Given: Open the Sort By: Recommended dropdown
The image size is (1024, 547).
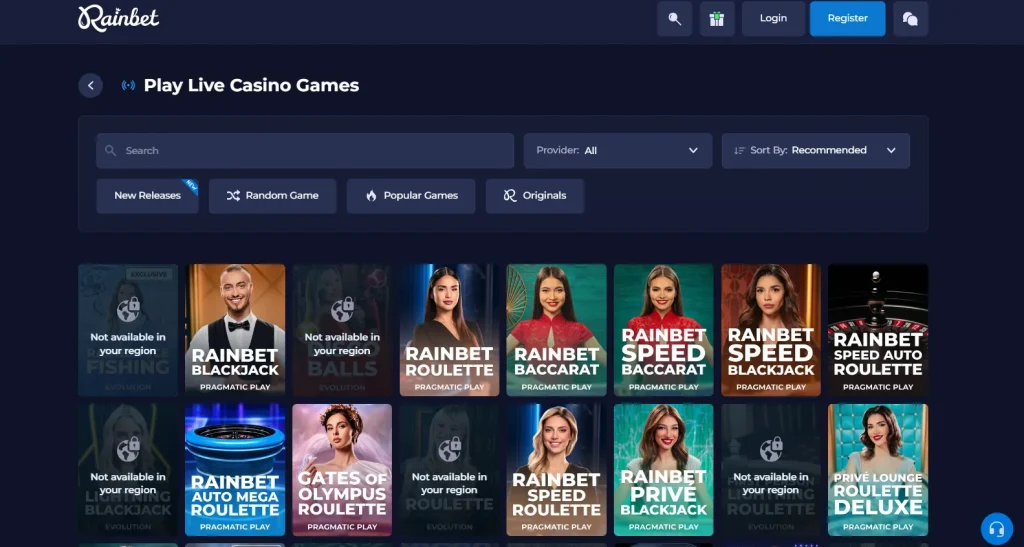Looking at the screenshot, I should point(816,151).
